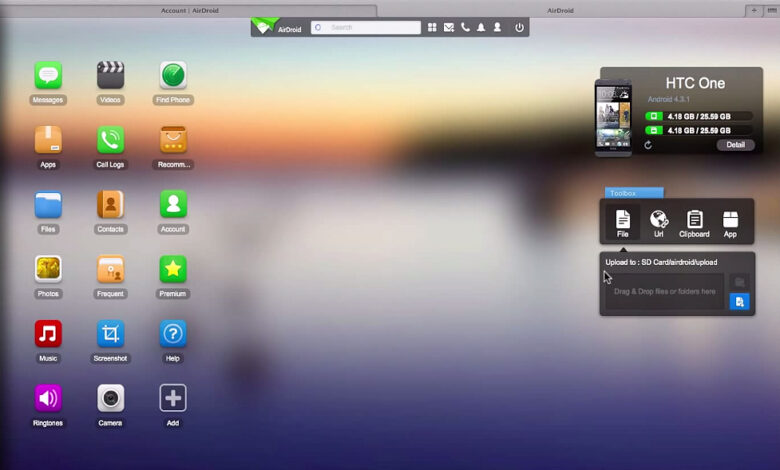Click the user profile icon in toolbar

(x=497, y=27)
